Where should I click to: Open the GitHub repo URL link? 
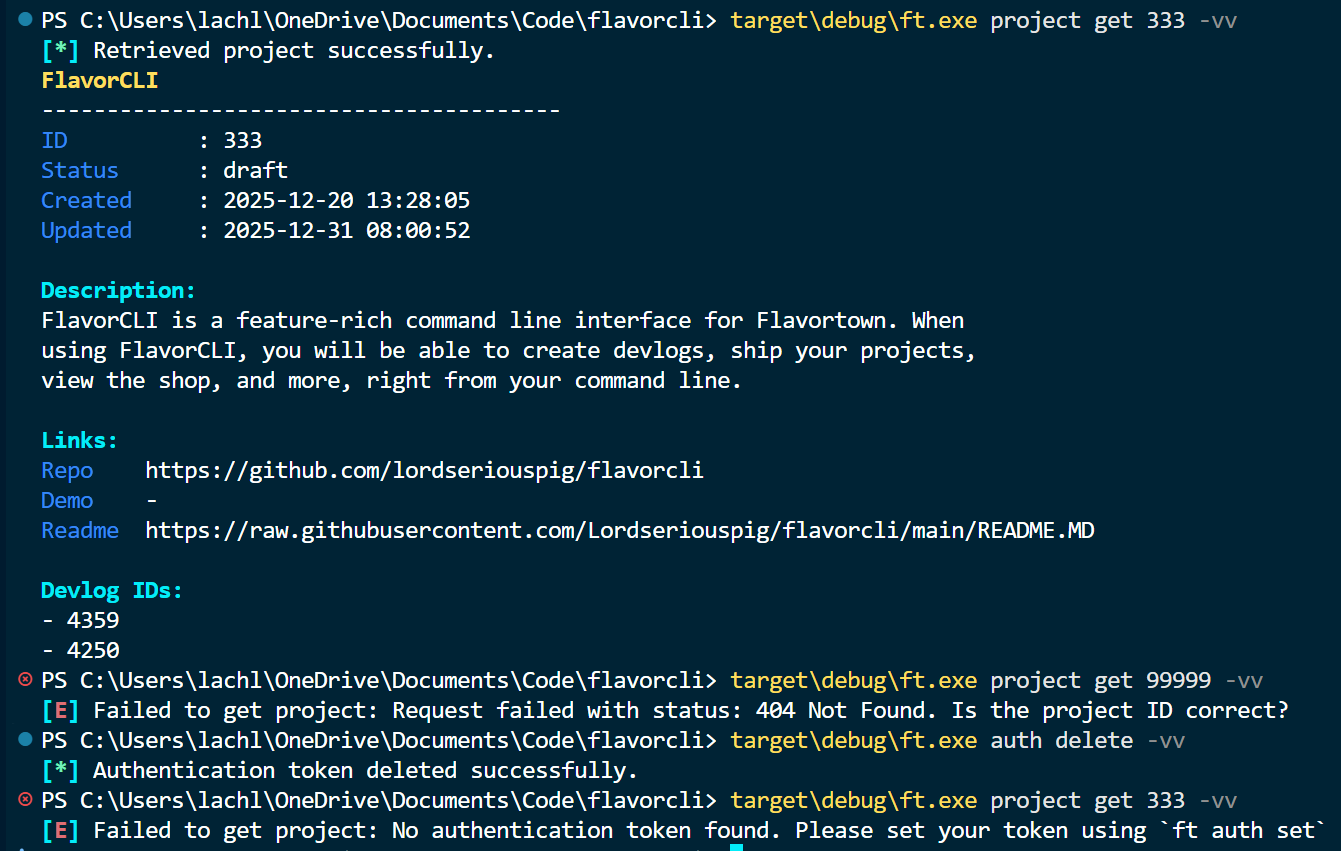point(424,471)
